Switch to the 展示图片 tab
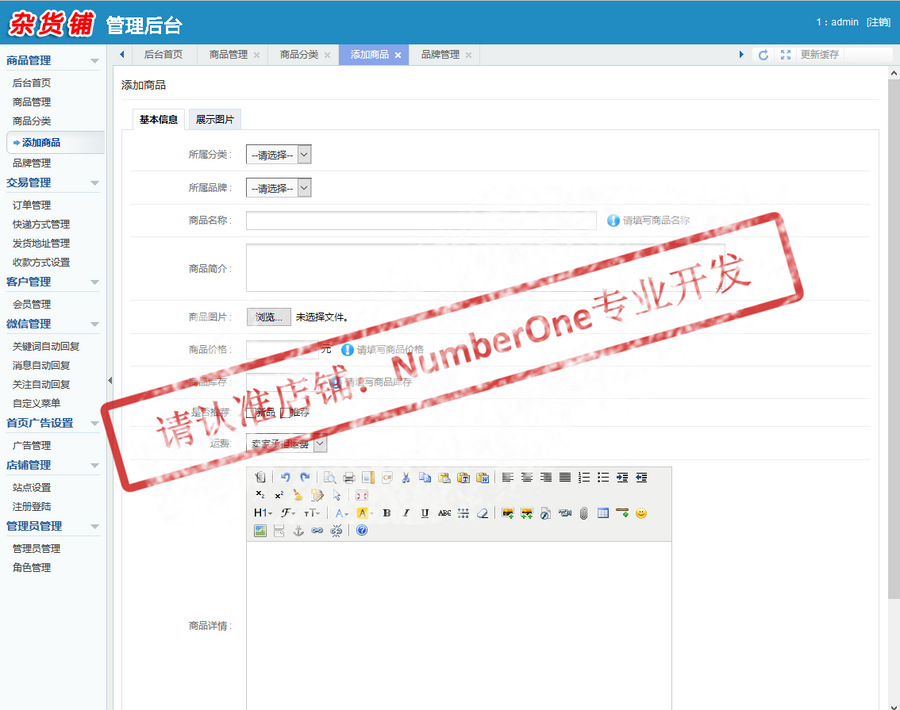Viewport: 900px width, 710px height. 215,118
